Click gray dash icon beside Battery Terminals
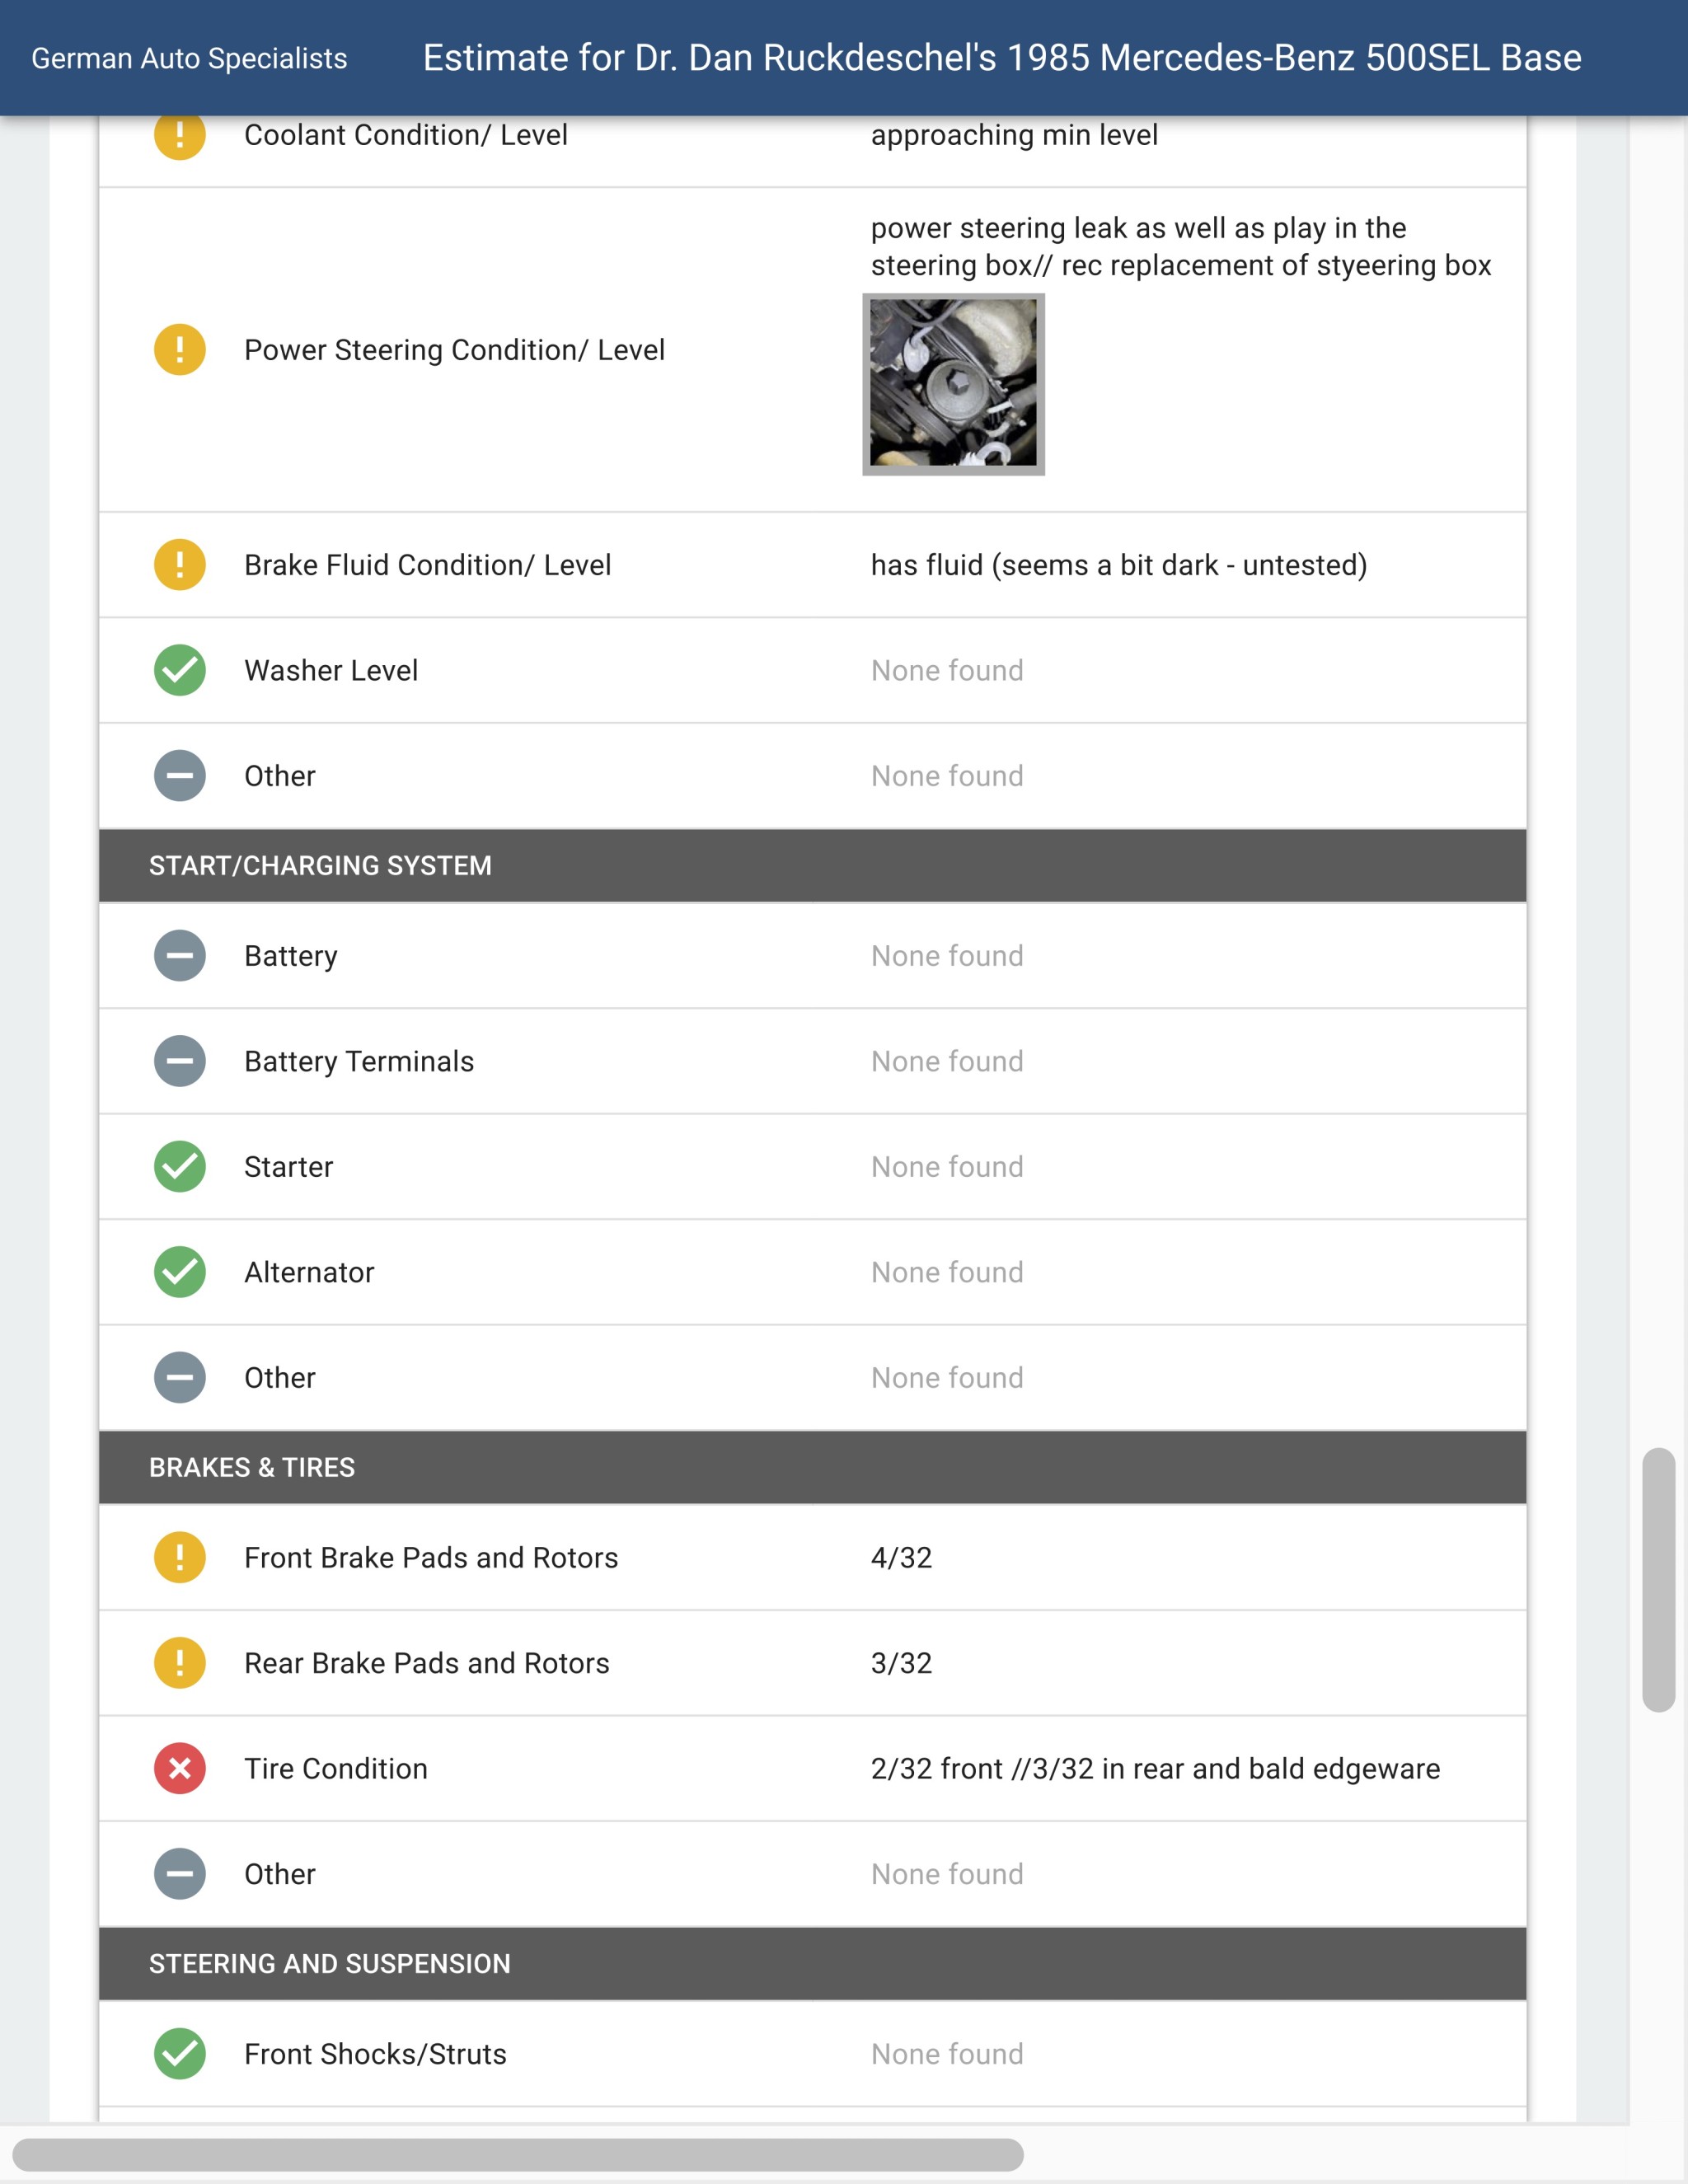 (x=180, y=1061)
